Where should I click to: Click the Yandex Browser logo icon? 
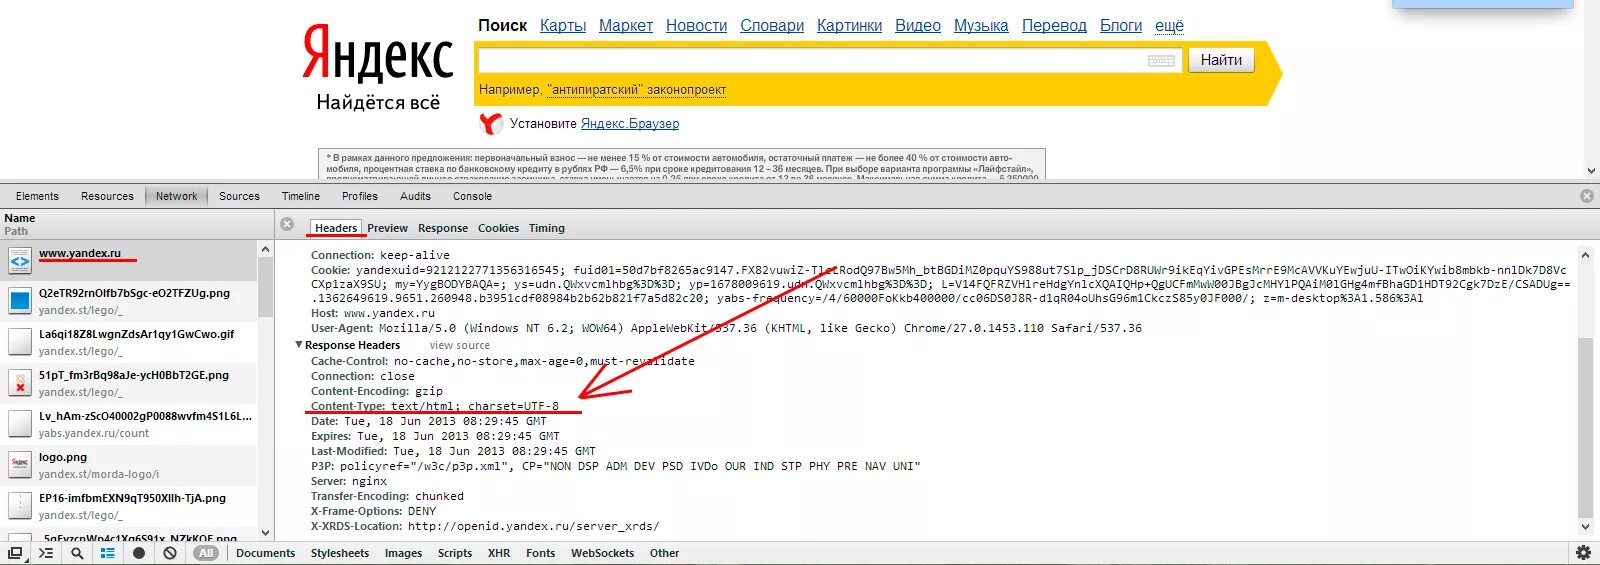click(x=491, y=124)
